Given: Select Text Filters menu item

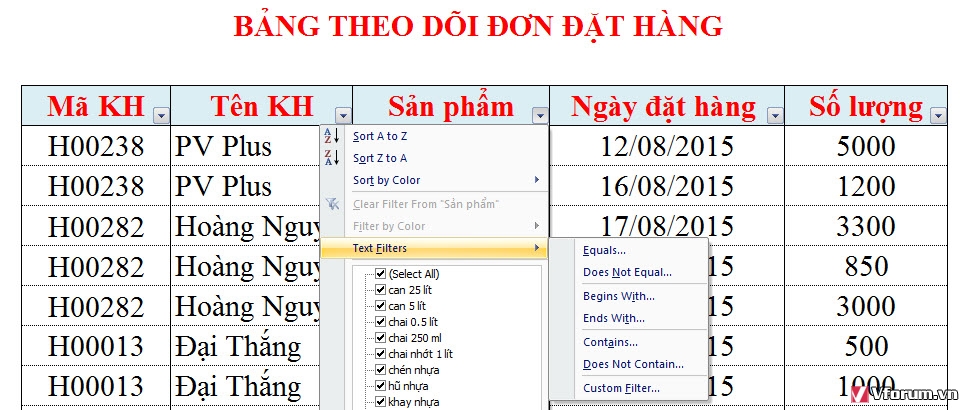Looking at the screenshot, I should point(434,248).
